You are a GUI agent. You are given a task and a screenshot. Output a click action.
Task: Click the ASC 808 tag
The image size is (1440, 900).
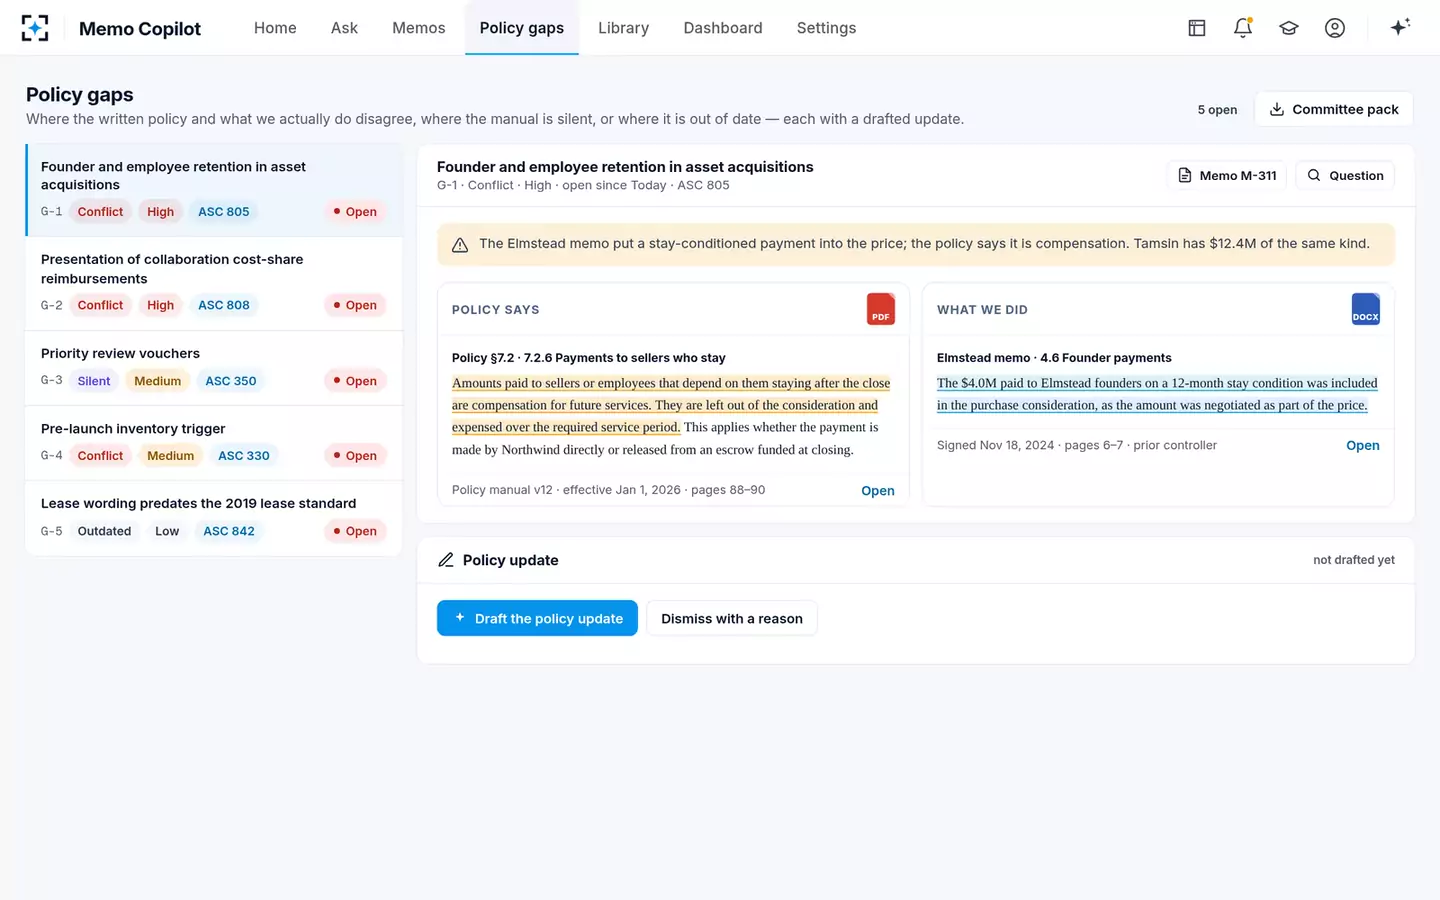coord(223,305)
